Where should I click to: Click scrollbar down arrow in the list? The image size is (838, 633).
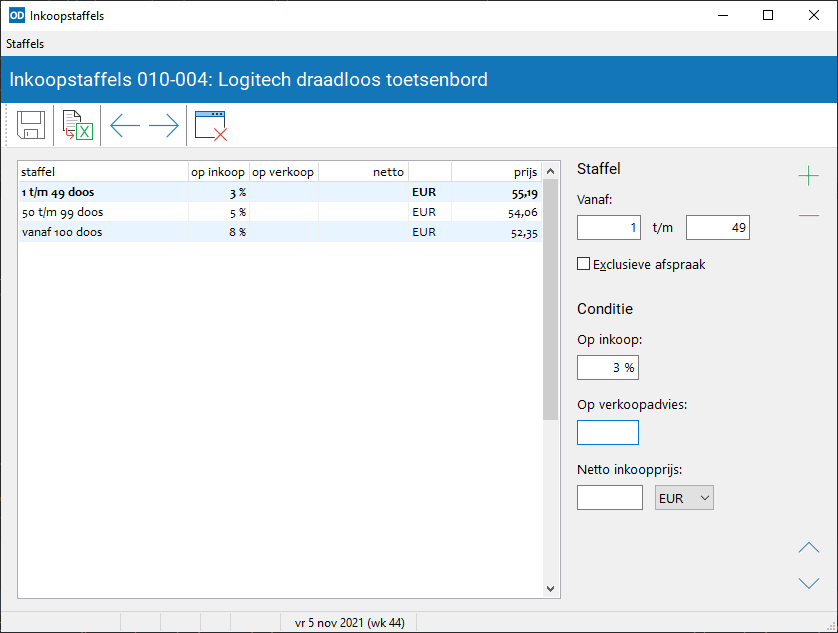(x=550, y=589)
